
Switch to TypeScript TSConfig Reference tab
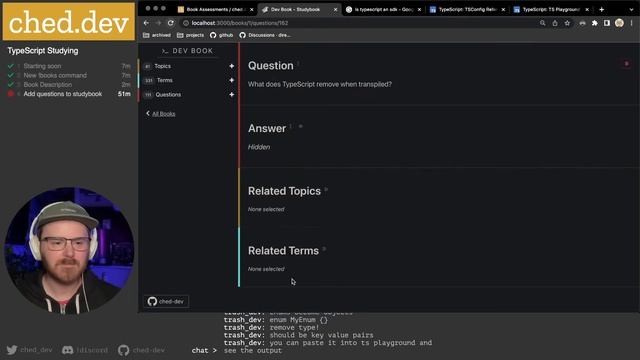(x=463, y=9)
